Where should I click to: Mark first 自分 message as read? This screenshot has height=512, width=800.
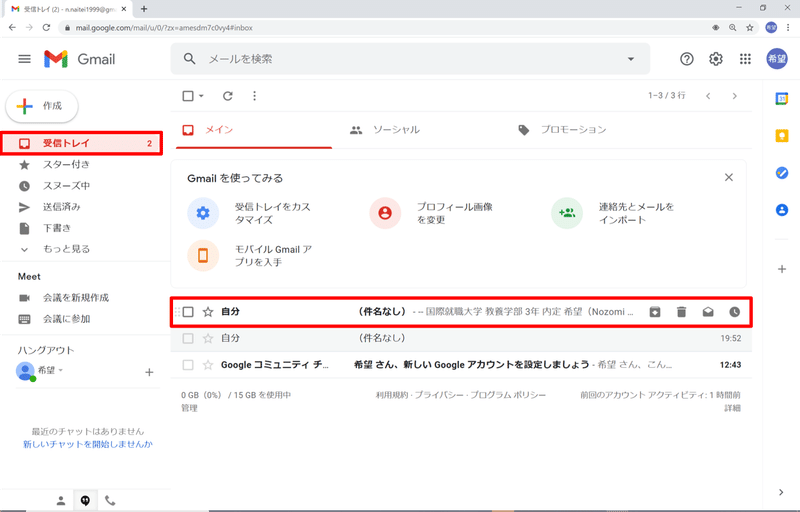click(x=708, y=312)
